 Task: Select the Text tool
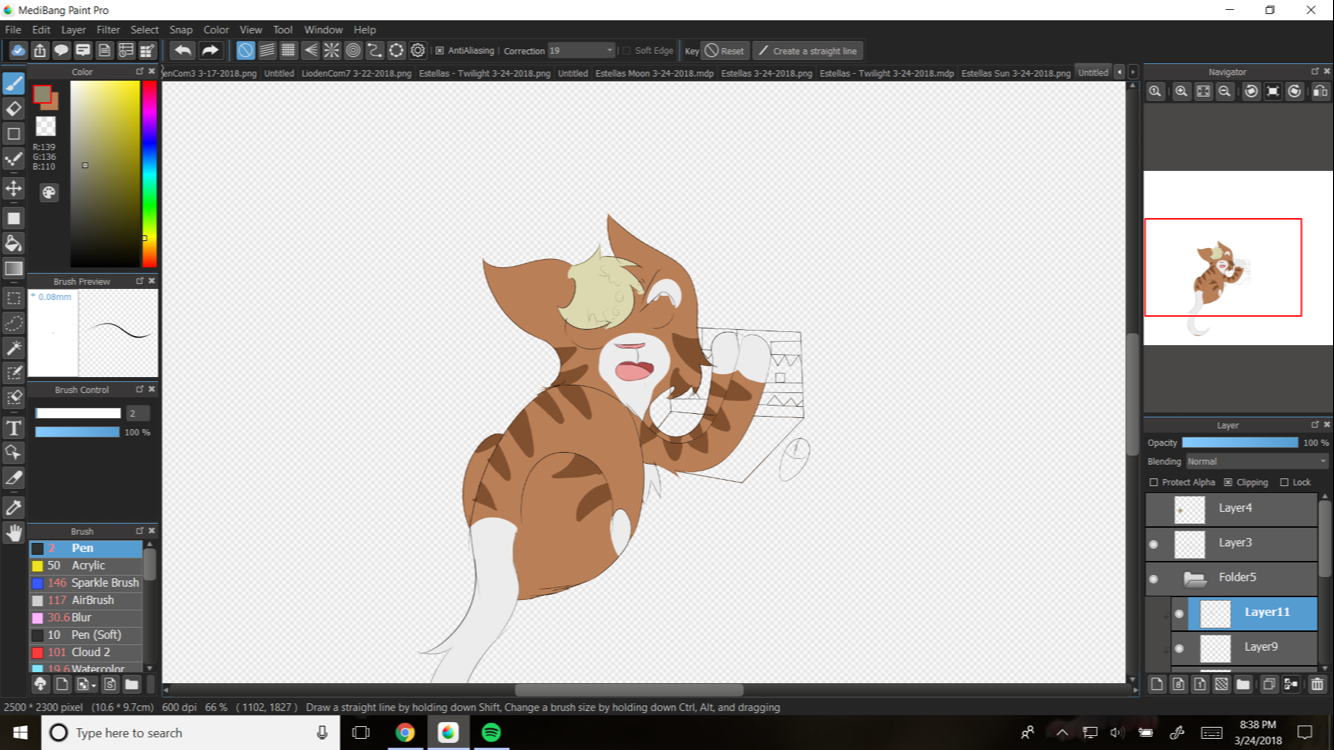point(14,428)
